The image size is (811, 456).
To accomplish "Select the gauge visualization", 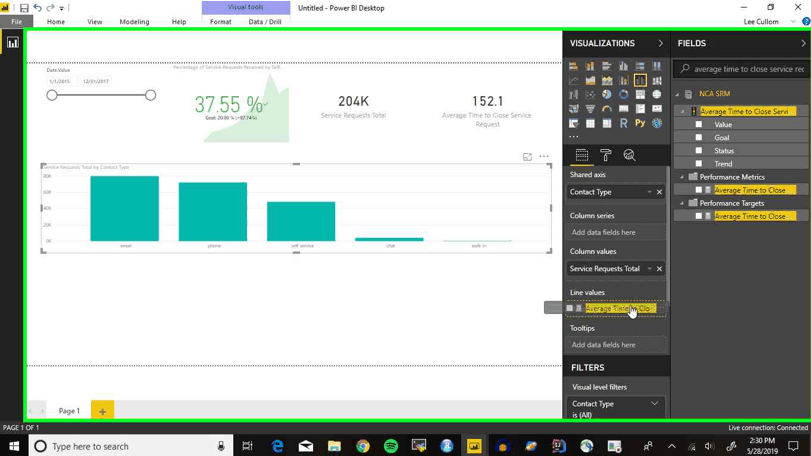I will click(607, 109).
